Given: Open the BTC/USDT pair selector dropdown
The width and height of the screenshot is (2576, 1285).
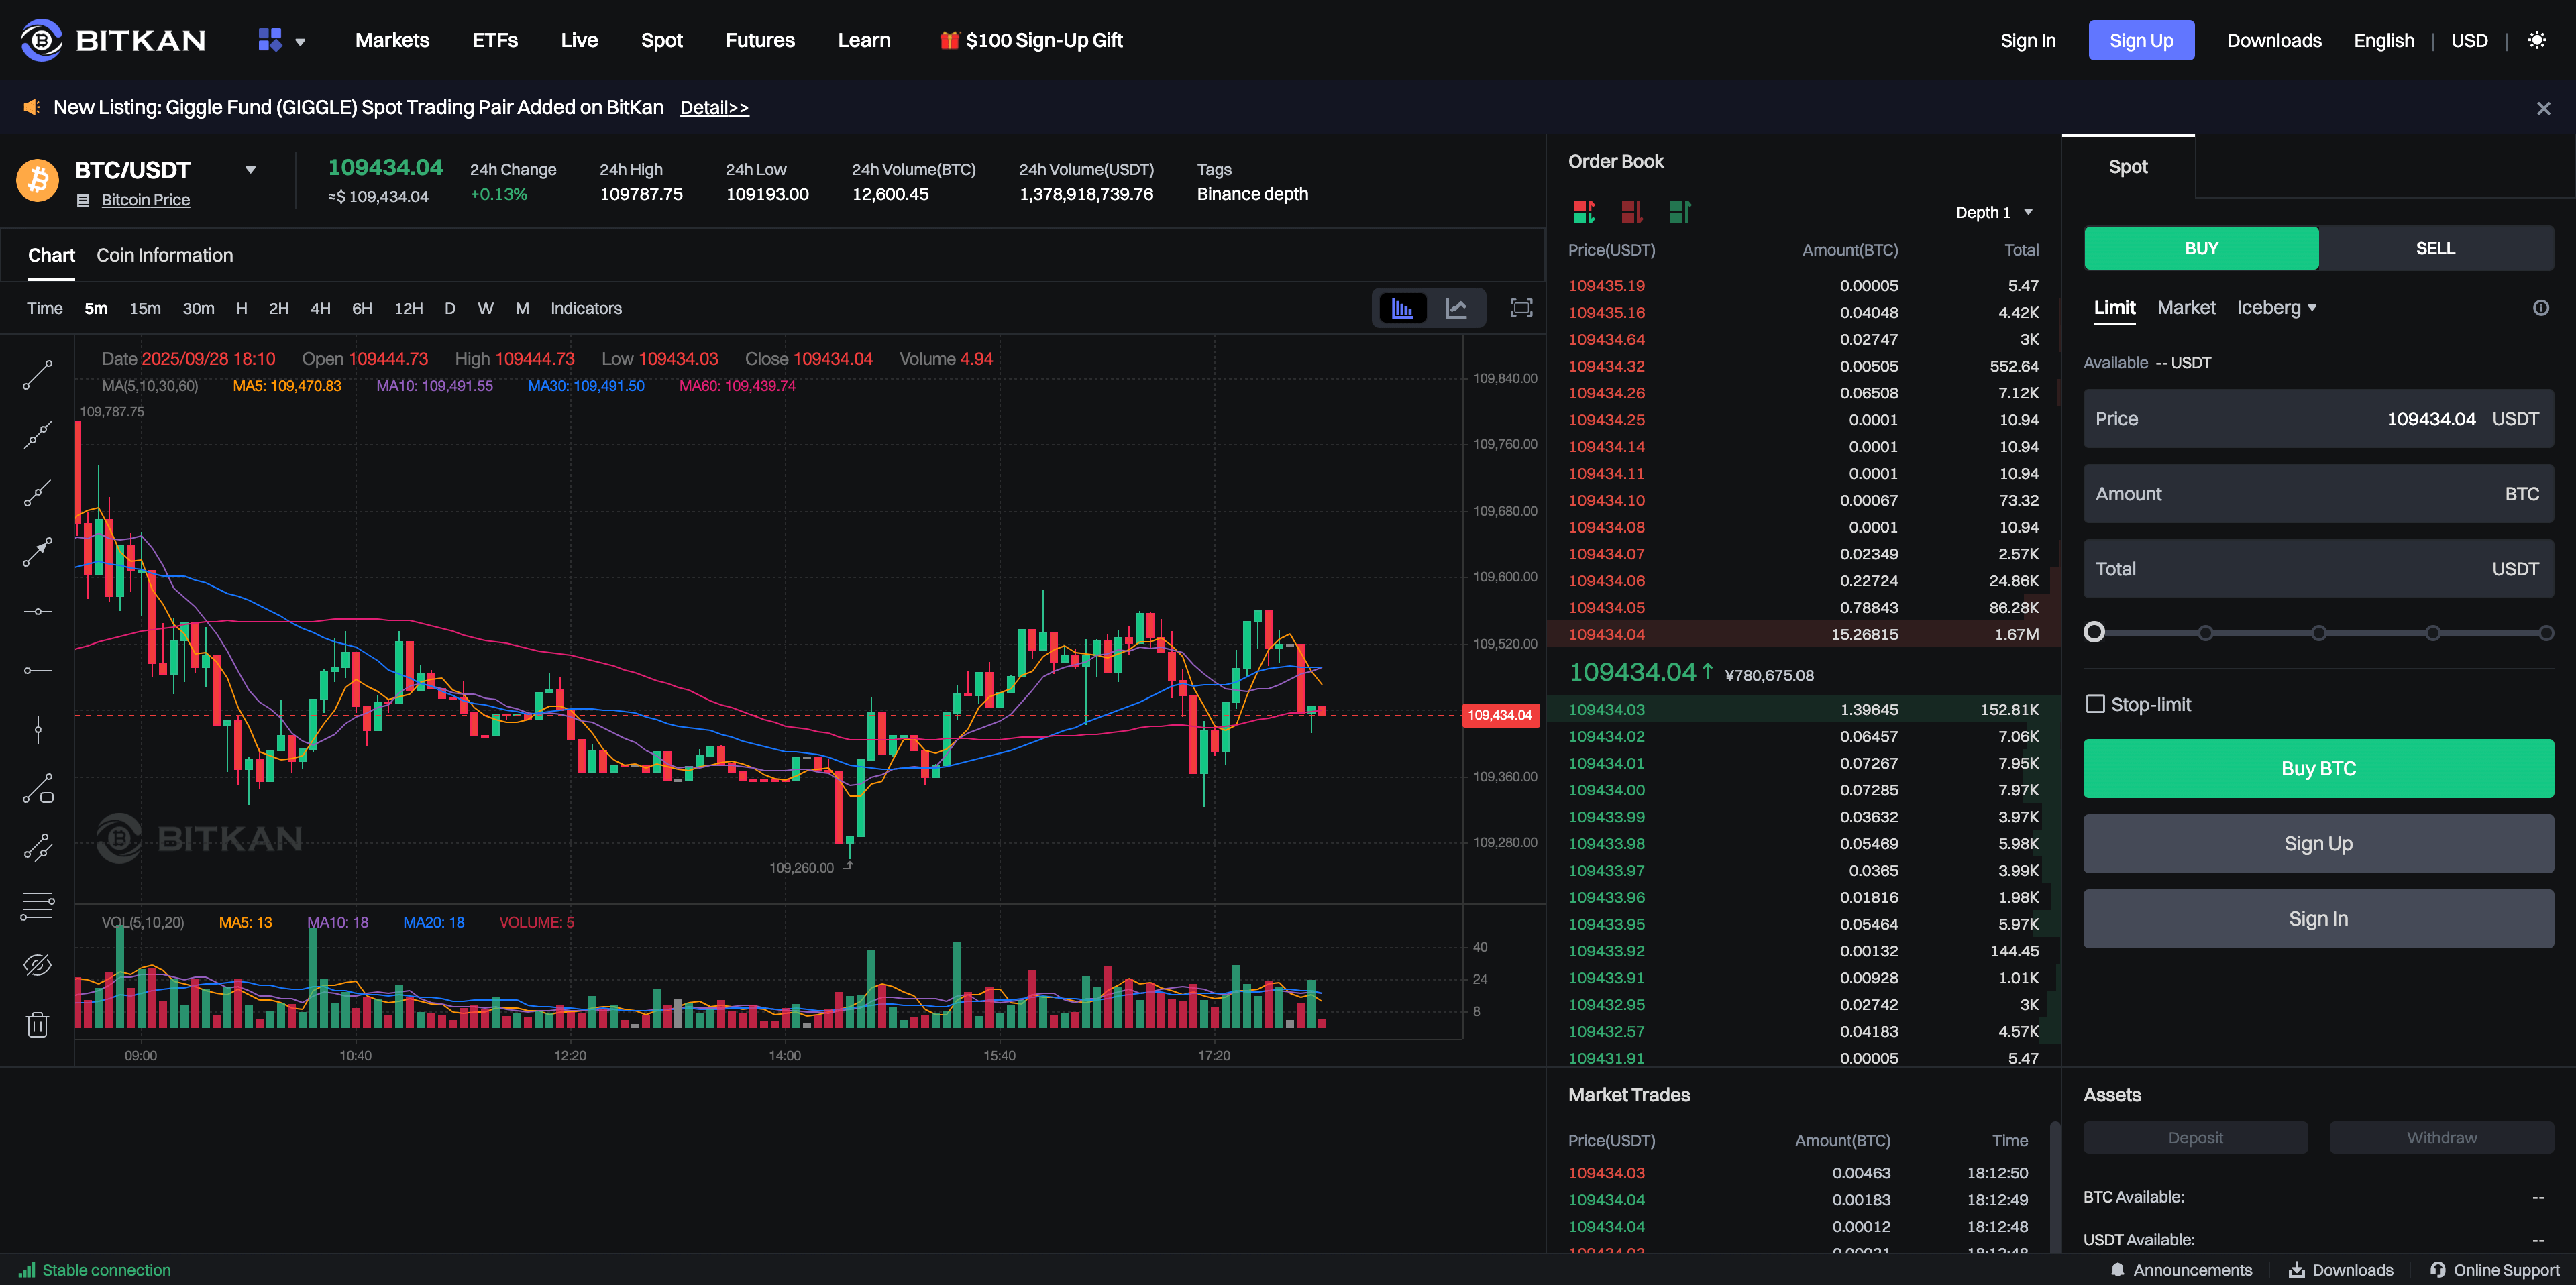Looking at the screenshot, I should point(250,169).
